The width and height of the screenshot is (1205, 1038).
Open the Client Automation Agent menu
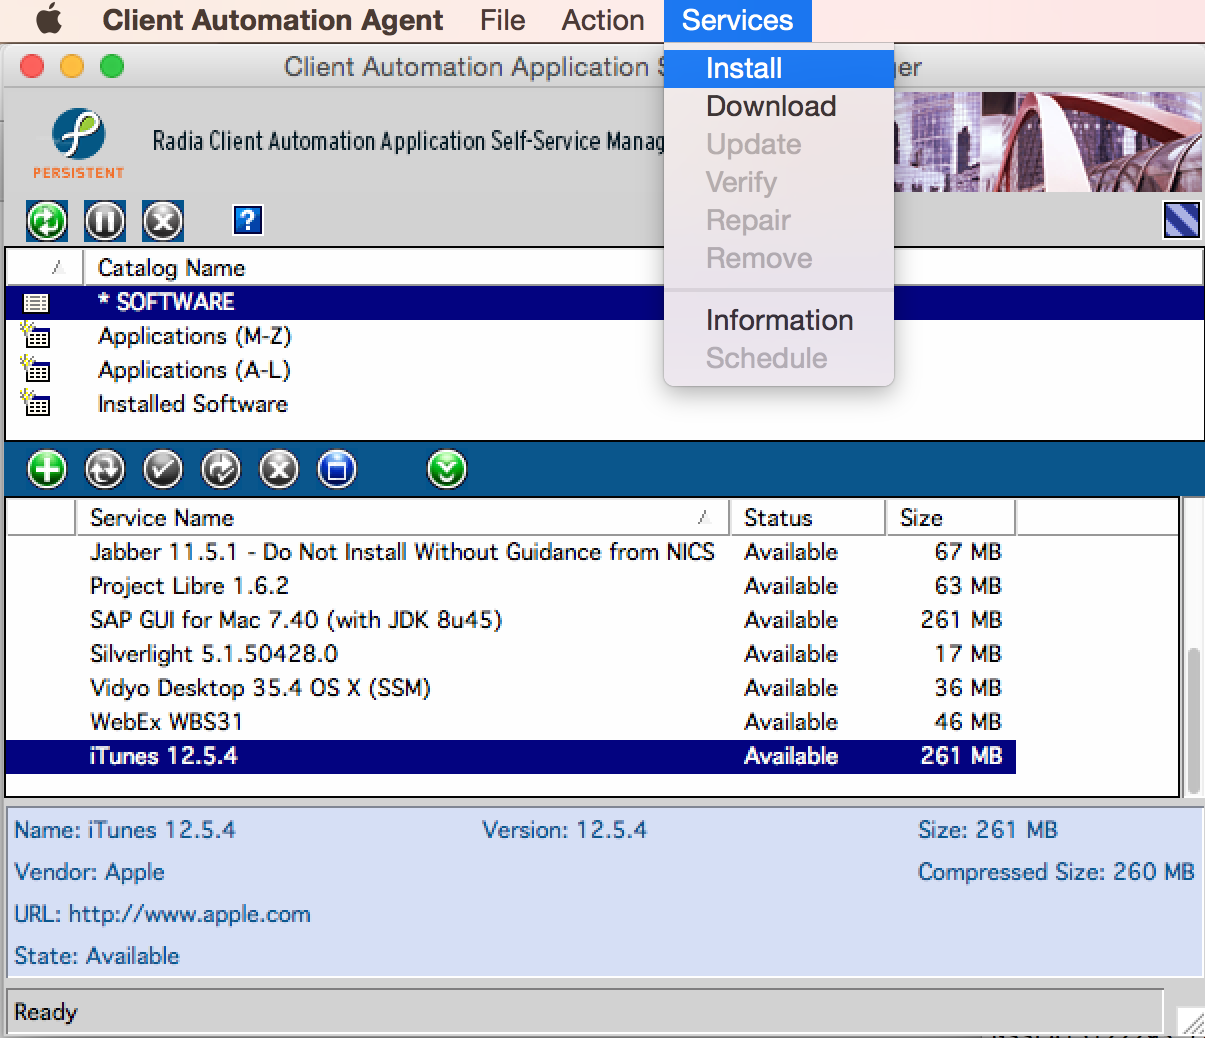tap(273, 20)
